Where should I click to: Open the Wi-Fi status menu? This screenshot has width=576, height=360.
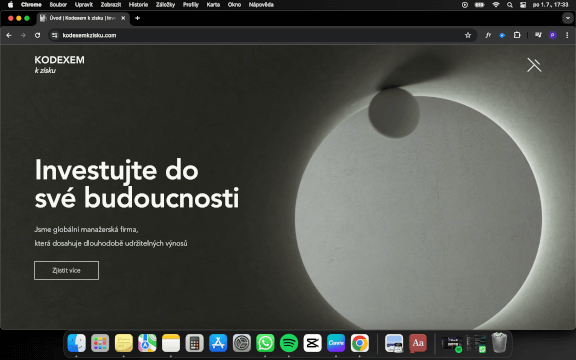click(x=496, y=5)
